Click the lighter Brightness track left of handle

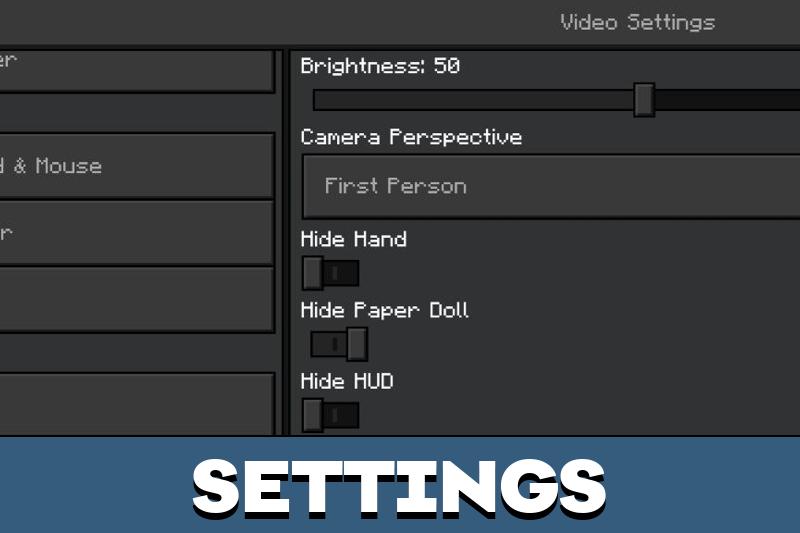(473, 100)
